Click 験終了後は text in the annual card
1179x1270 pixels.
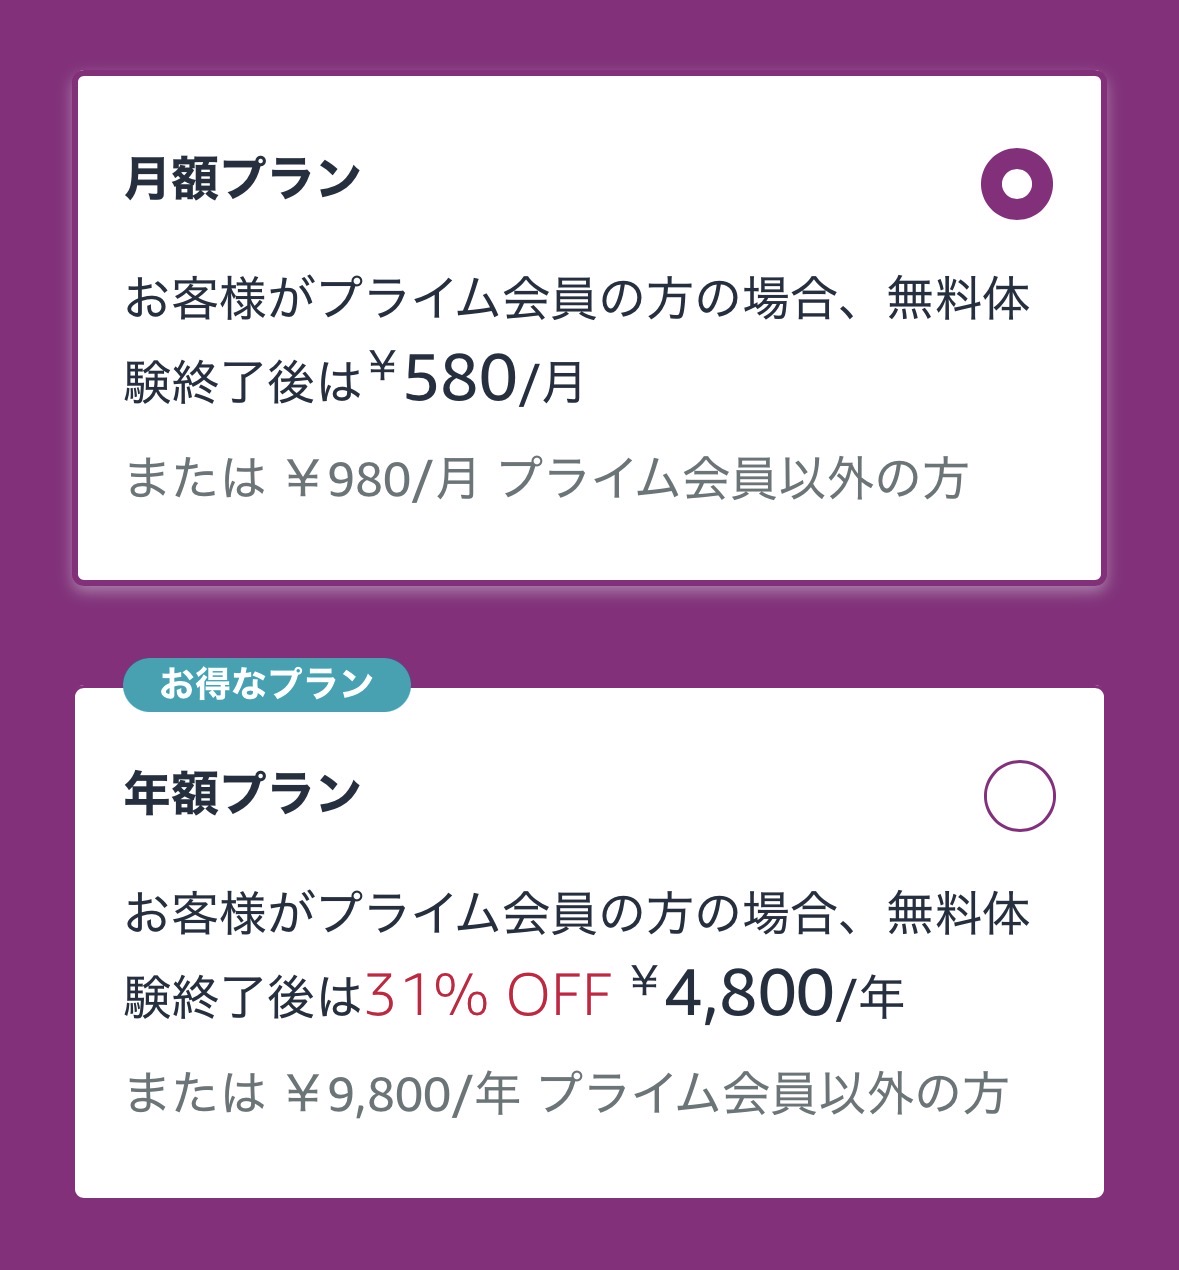pyautogui.click(x=242, y=996)
